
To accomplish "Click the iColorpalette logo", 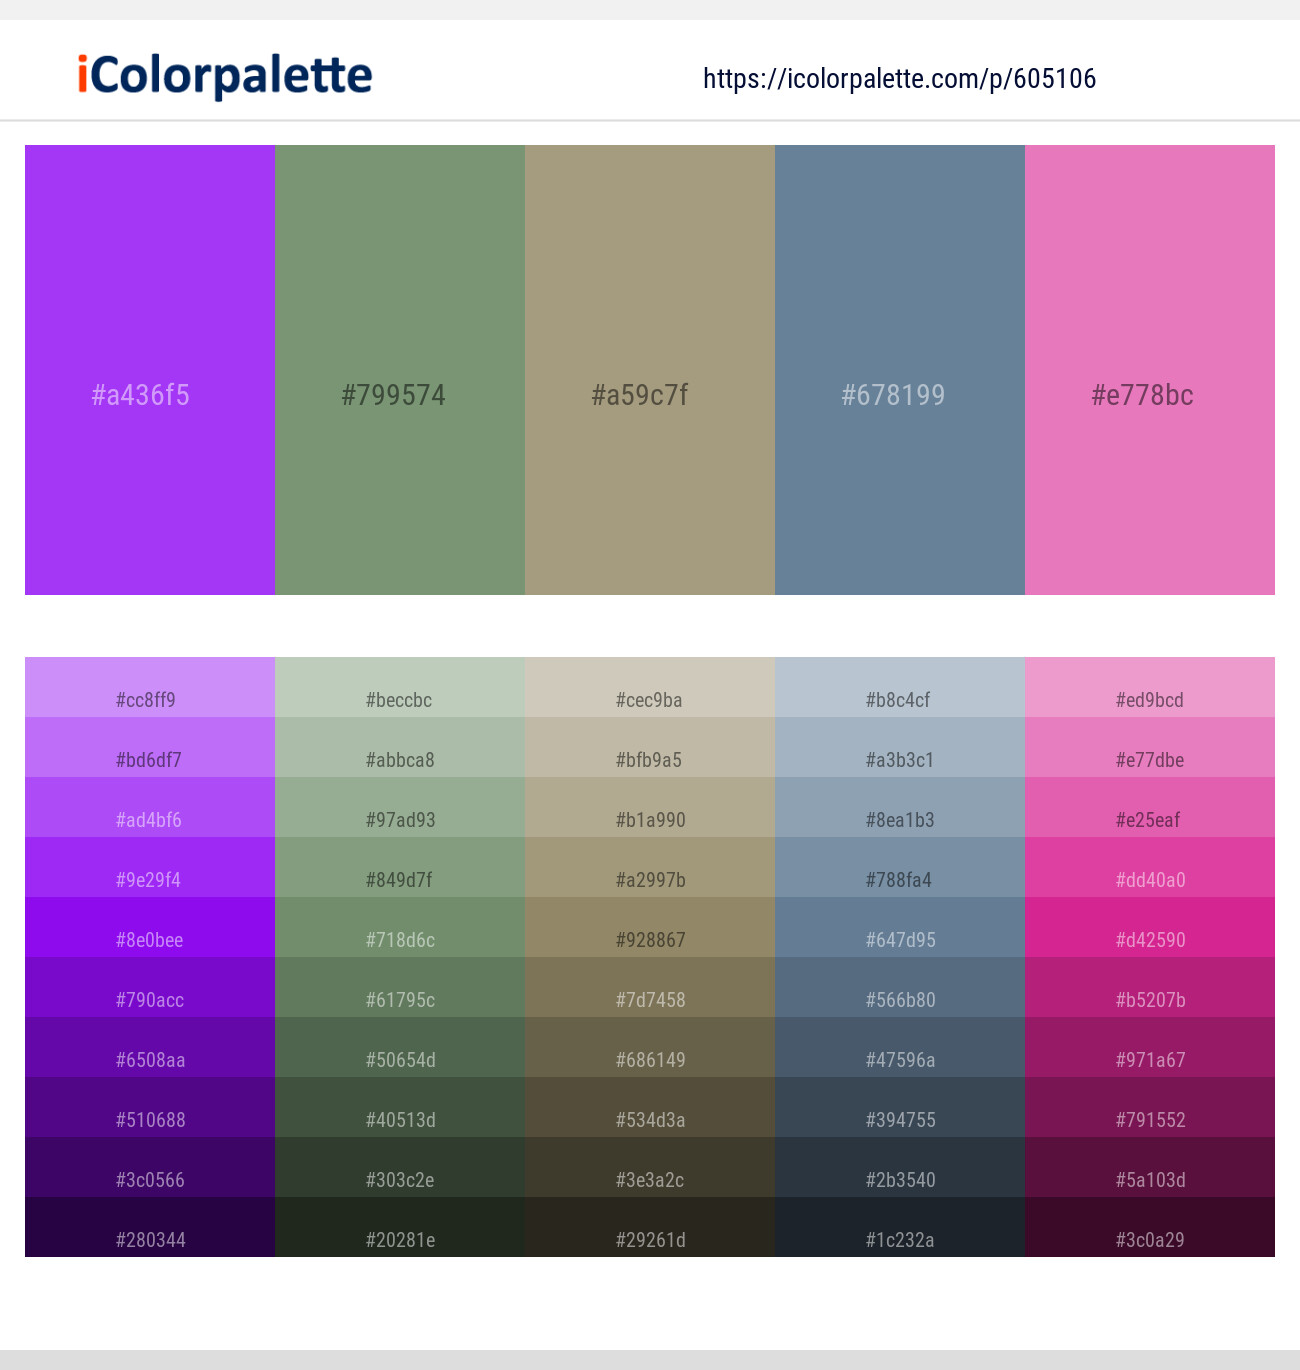I will pyautogui.click(x=225, y=76).
